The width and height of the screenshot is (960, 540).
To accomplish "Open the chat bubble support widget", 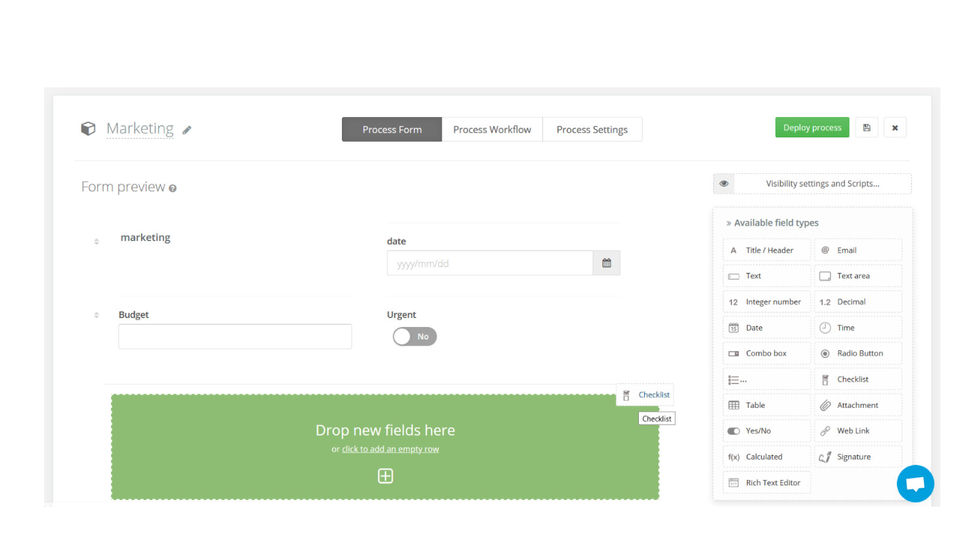I will (915, 484).
